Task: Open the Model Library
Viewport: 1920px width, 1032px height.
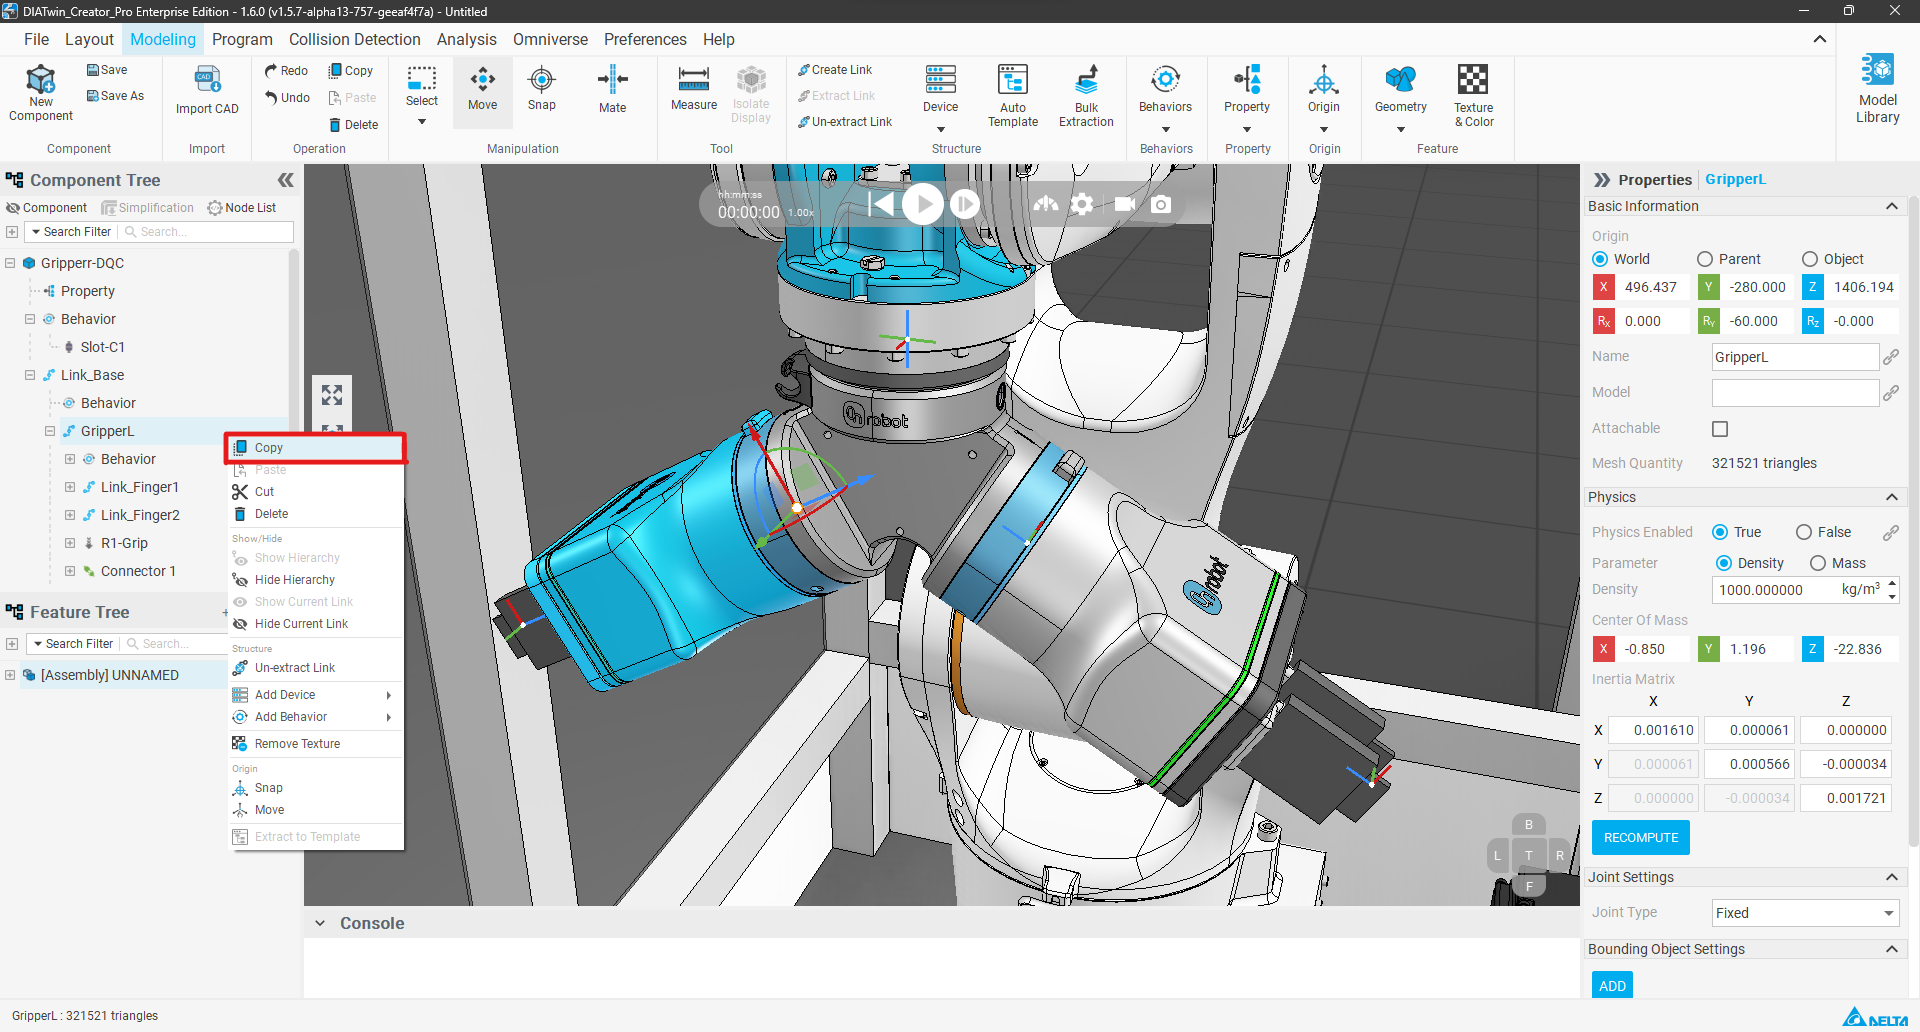Action: (1877, 89)
